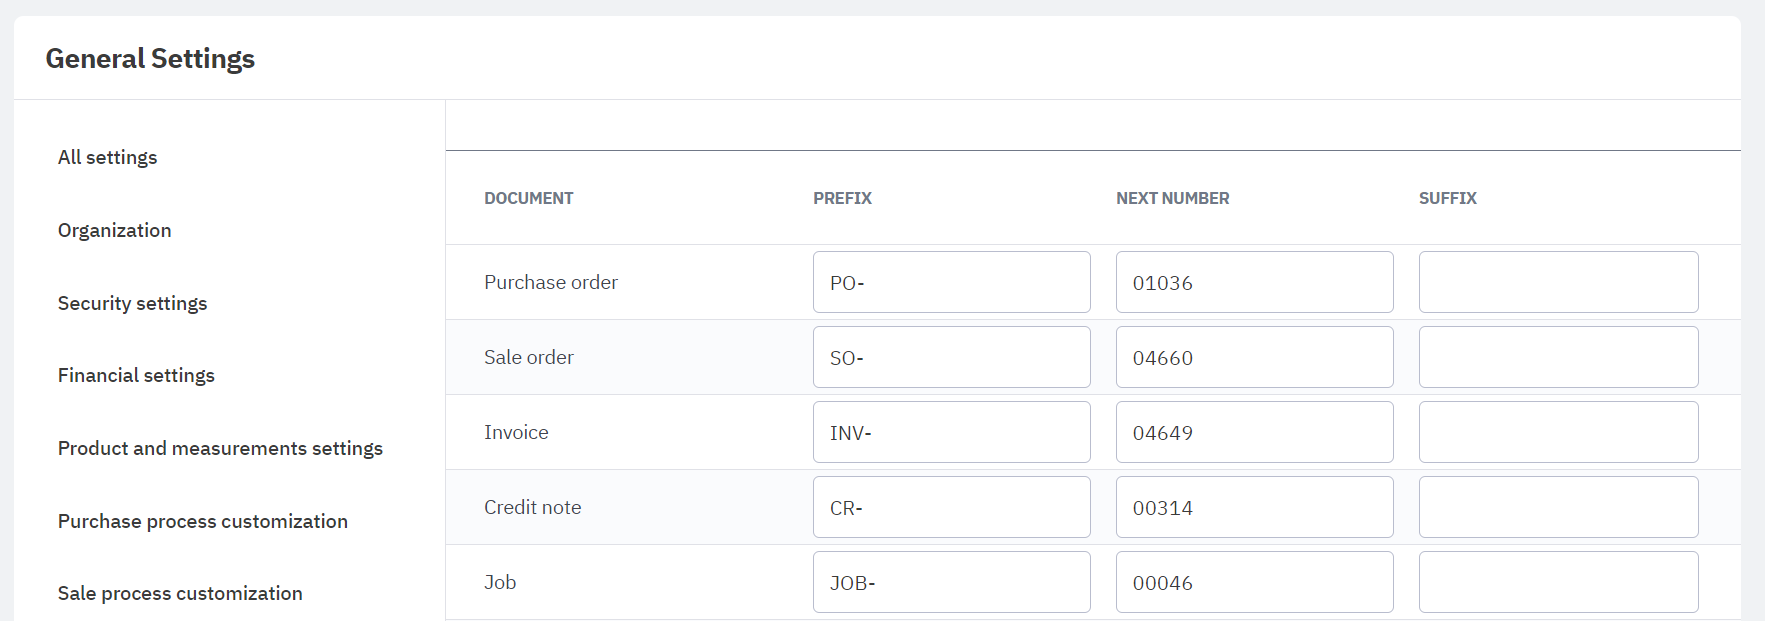Image resolution: width=1765 pixels, height=621 pixels.
Task: Edit the Invoice prefix INV- field
Action: (951, 433)
